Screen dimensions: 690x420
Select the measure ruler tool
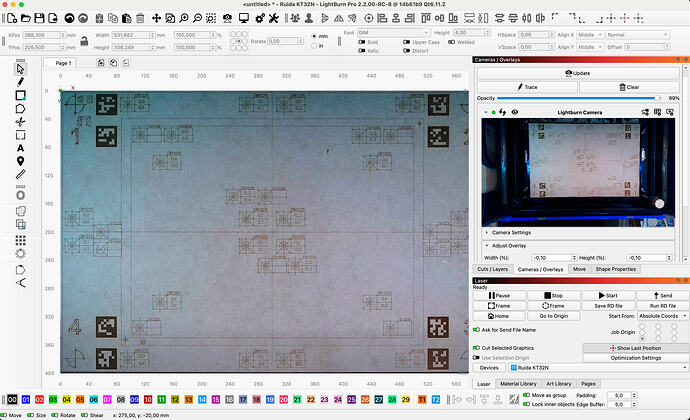pyautogui.click(x=20, y=174)
